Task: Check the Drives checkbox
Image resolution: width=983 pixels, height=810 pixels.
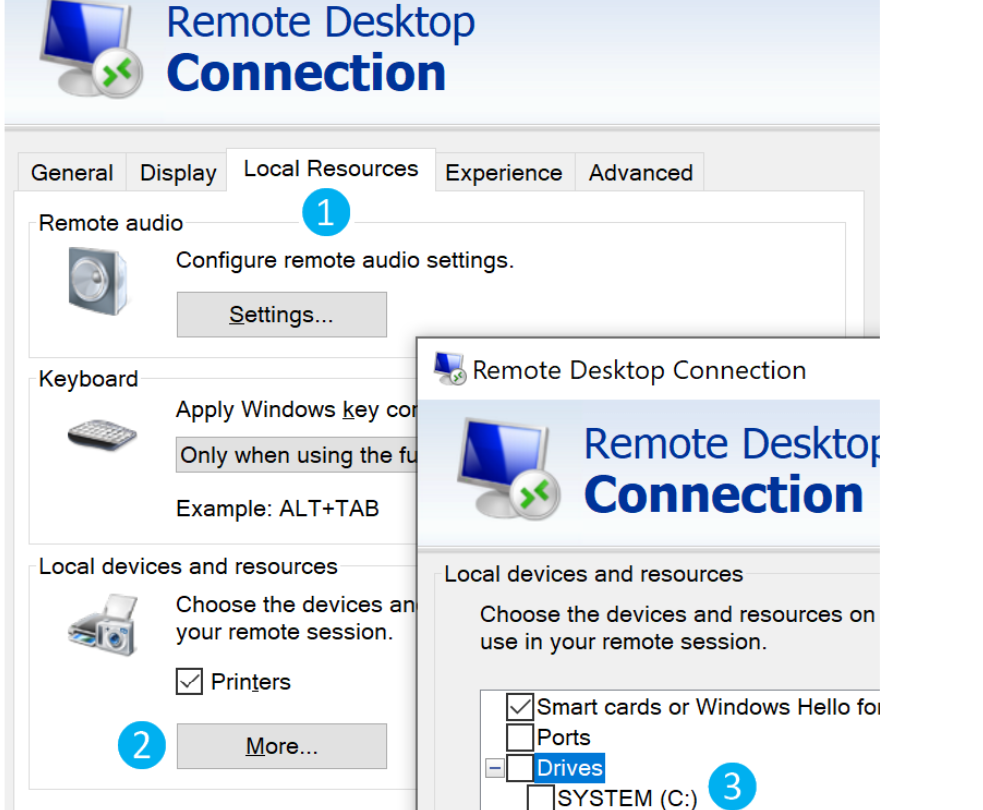Action: [520, 767]
